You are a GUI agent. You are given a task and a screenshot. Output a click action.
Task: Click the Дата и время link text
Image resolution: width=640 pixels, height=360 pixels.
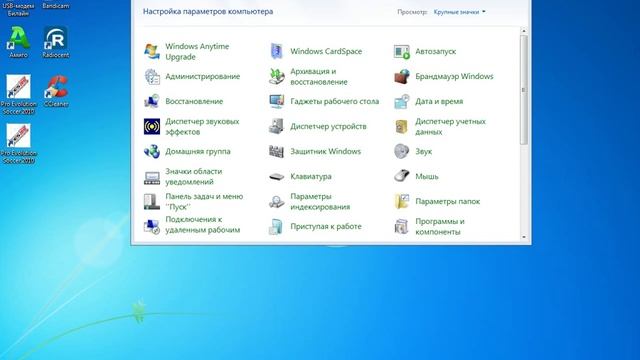pos(439,101)
